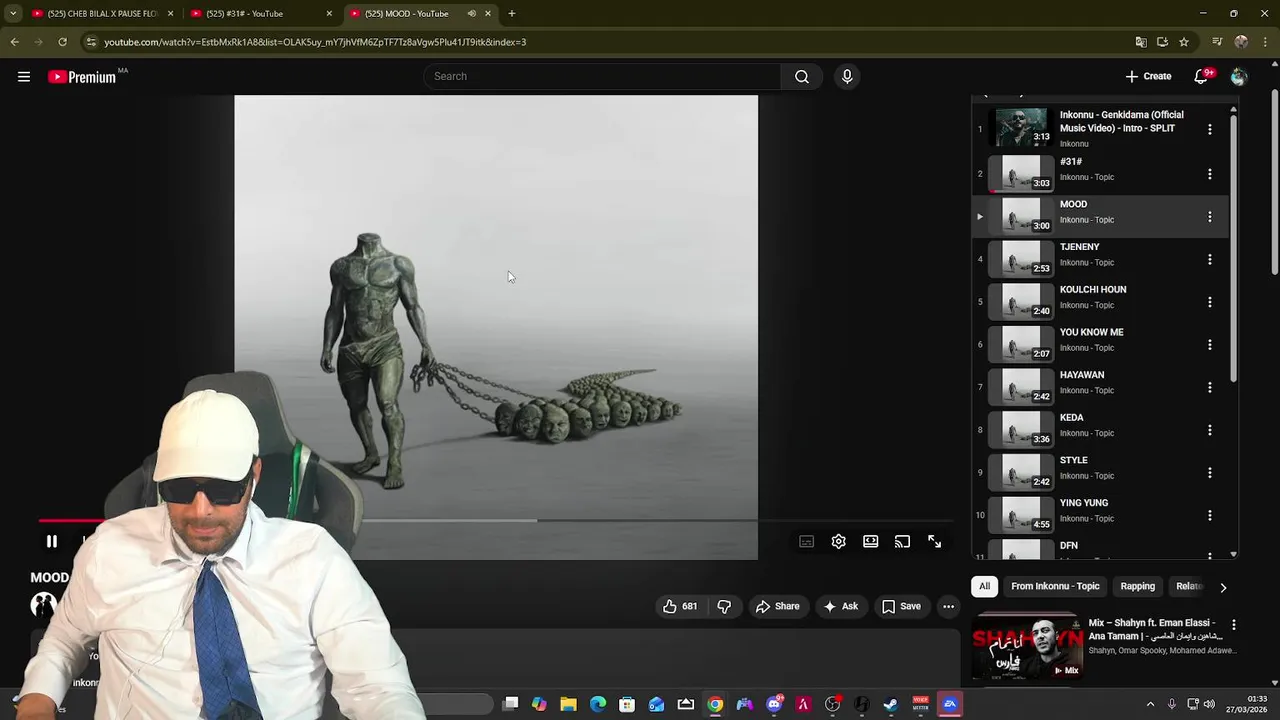The image size is (1280, 720).
Task: Select the Rapping filter chip
Action: pyautogui.click(x=1137, y=586)
